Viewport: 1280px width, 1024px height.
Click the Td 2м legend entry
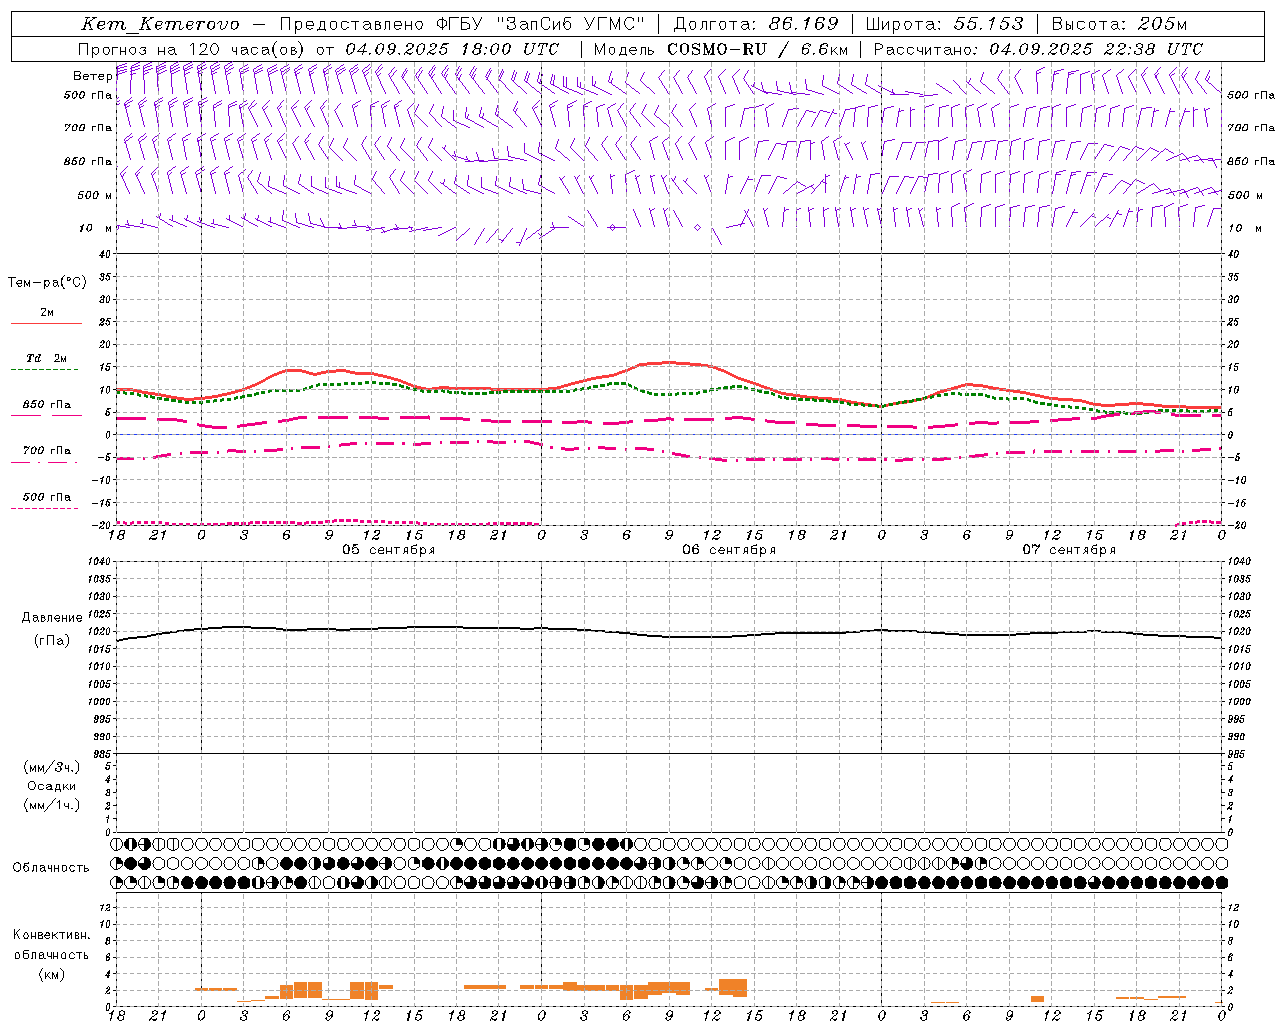click(46, 358)
